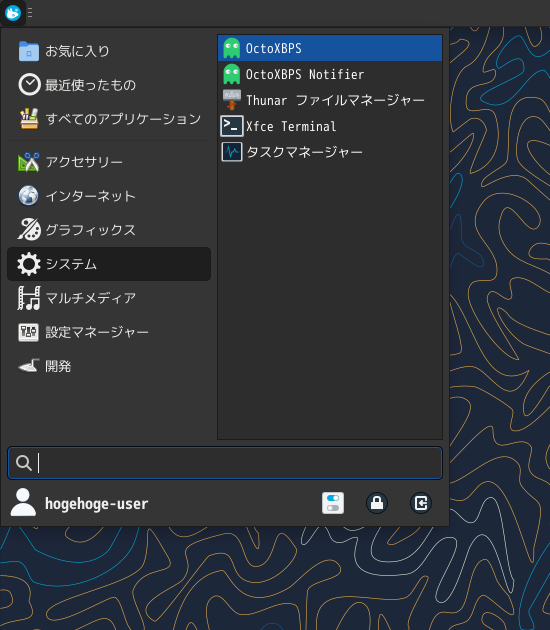Show 最近使ったもの recently used items

point(109,85)
